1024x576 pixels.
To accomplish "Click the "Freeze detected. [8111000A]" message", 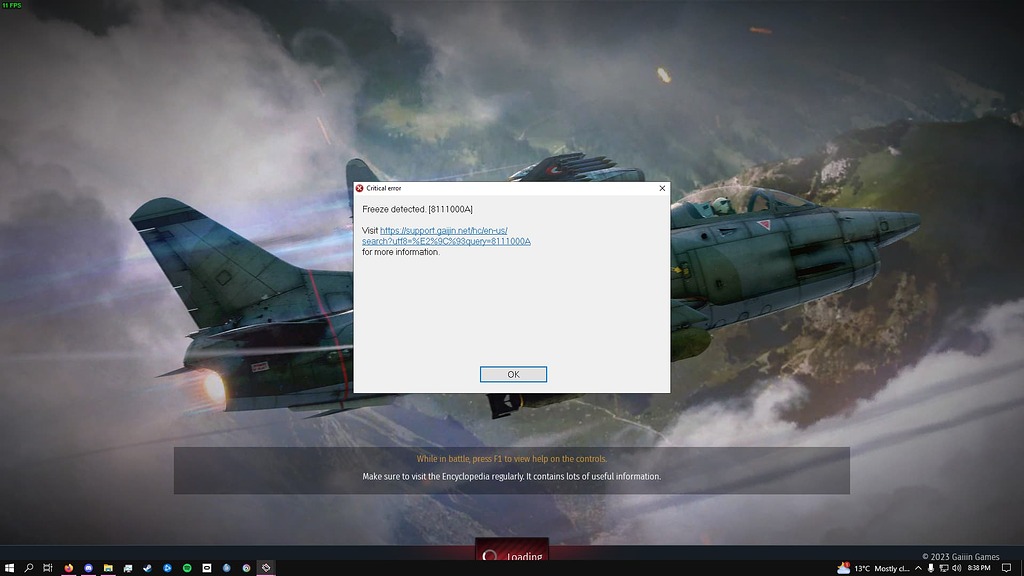I will point(417,209).
